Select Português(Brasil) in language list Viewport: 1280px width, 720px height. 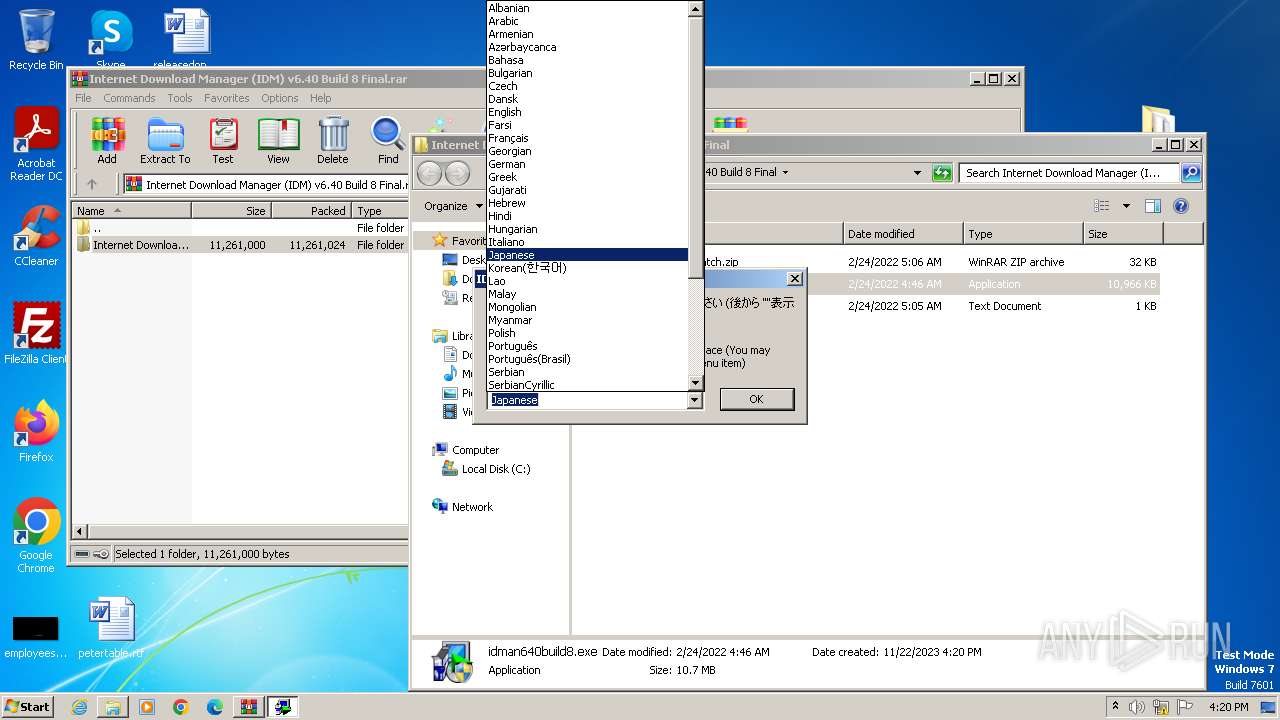click(x=587, y=359)
